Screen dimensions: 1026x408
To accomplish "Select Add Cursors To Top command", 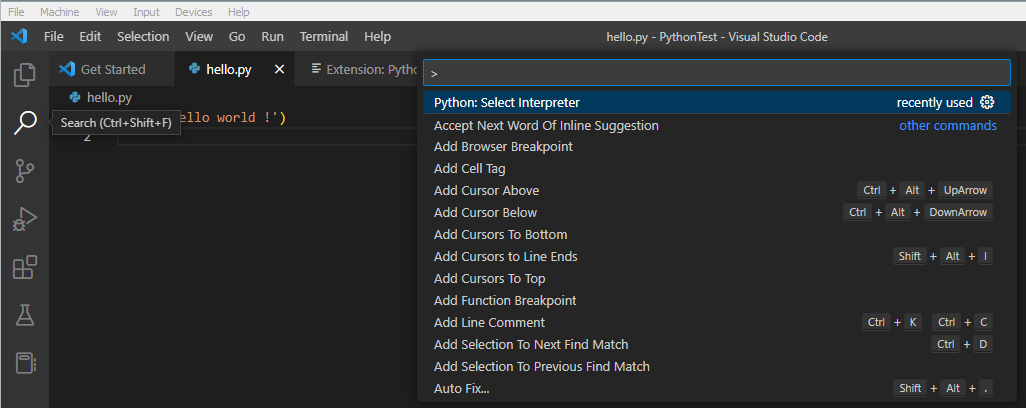I will tap(716, 279).
